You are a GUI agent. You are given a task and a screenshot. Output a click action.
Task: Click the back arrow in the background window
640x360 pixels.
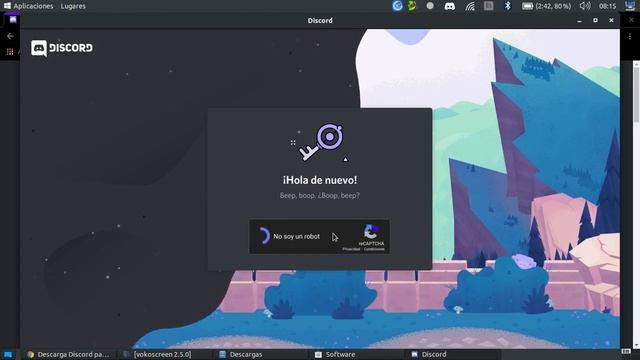click(10, 36)
